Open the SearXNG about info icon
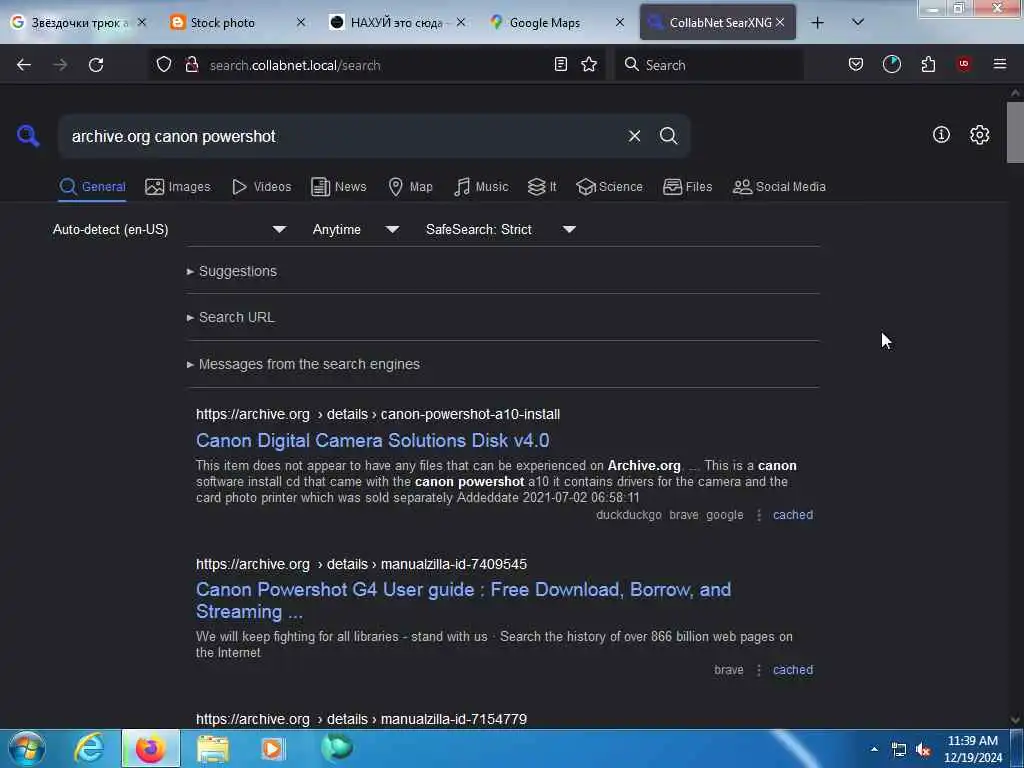This screenshot has height=768, width=1024. pos(941,135)
